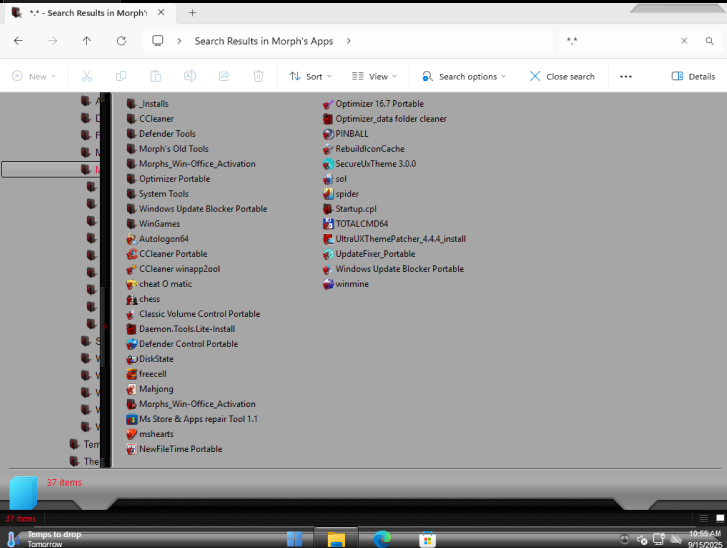Select the WinGames folder
Screen dimensions: 727x548
153,224
